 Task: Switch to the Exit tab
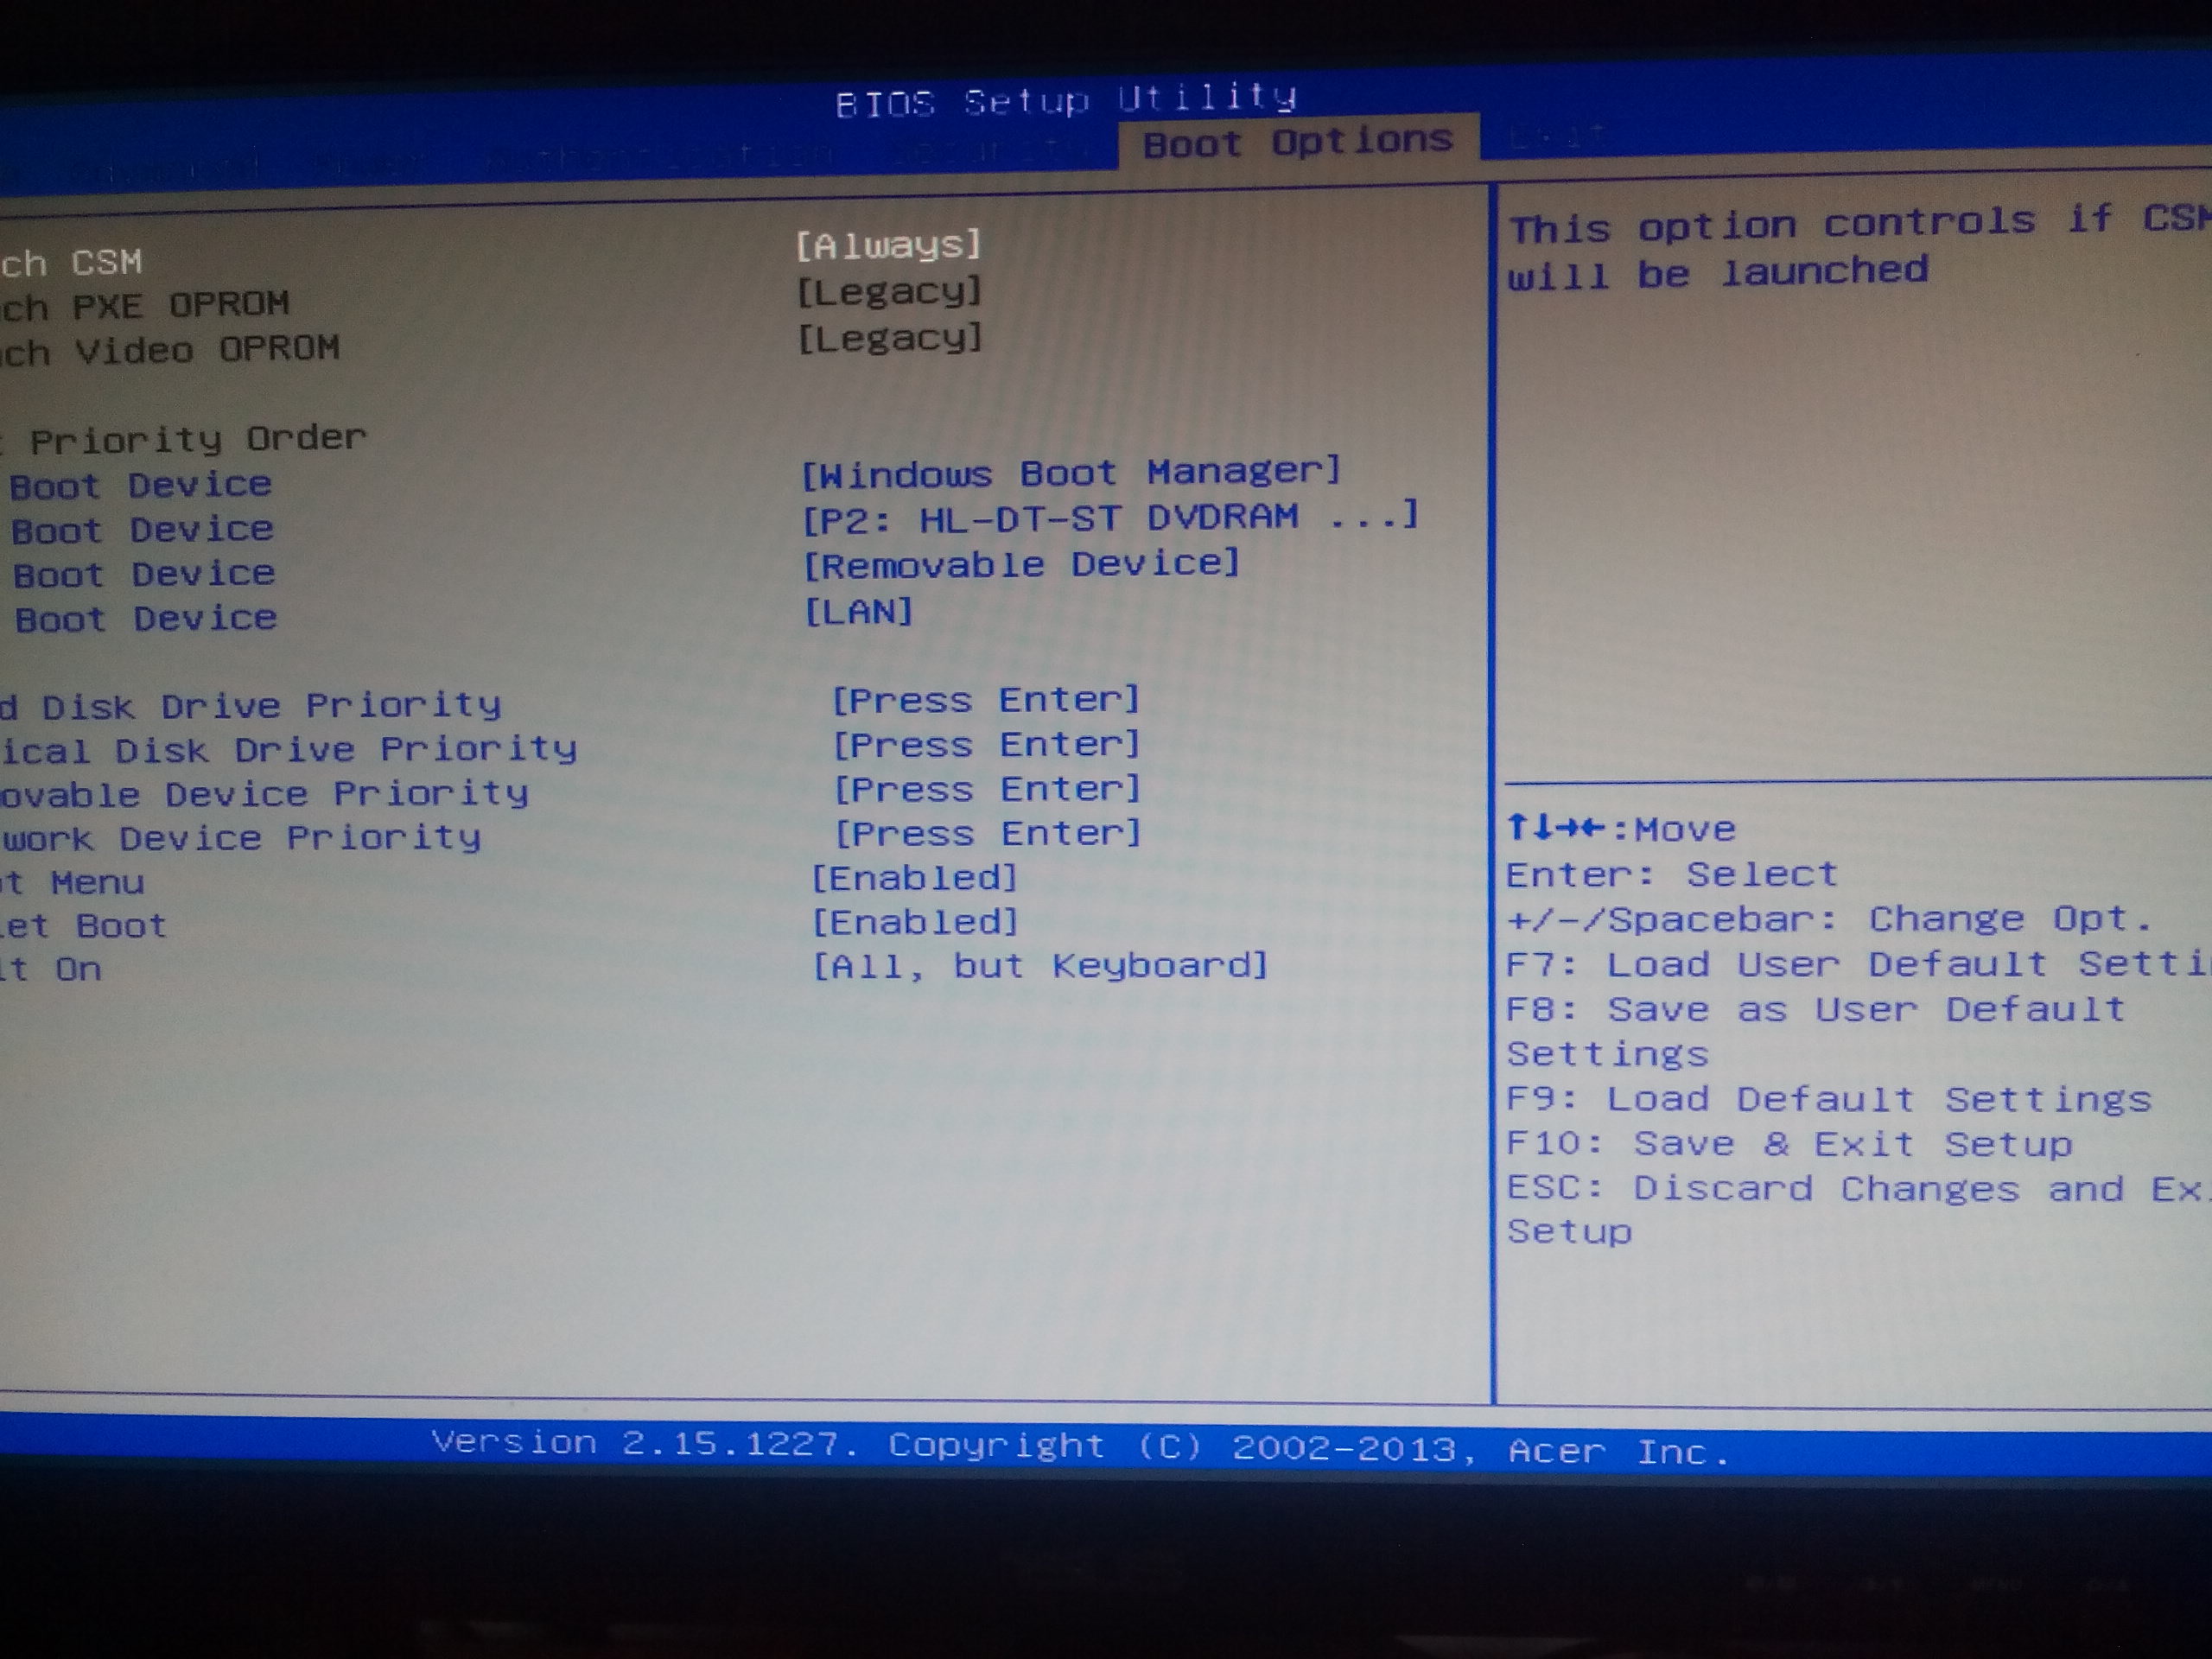point(1558,136)
